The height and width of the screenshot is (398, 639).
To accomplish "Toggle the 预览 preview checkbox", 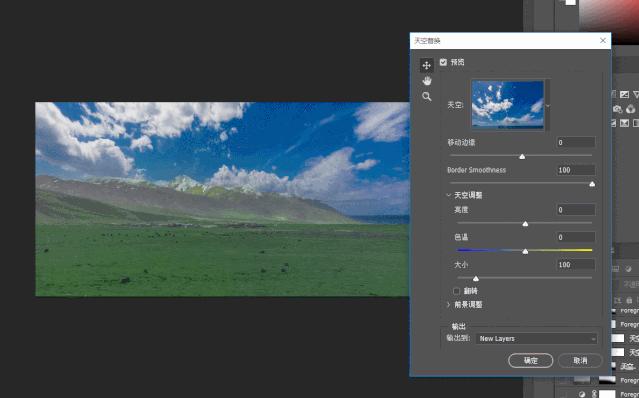I will tap(443, 62).
